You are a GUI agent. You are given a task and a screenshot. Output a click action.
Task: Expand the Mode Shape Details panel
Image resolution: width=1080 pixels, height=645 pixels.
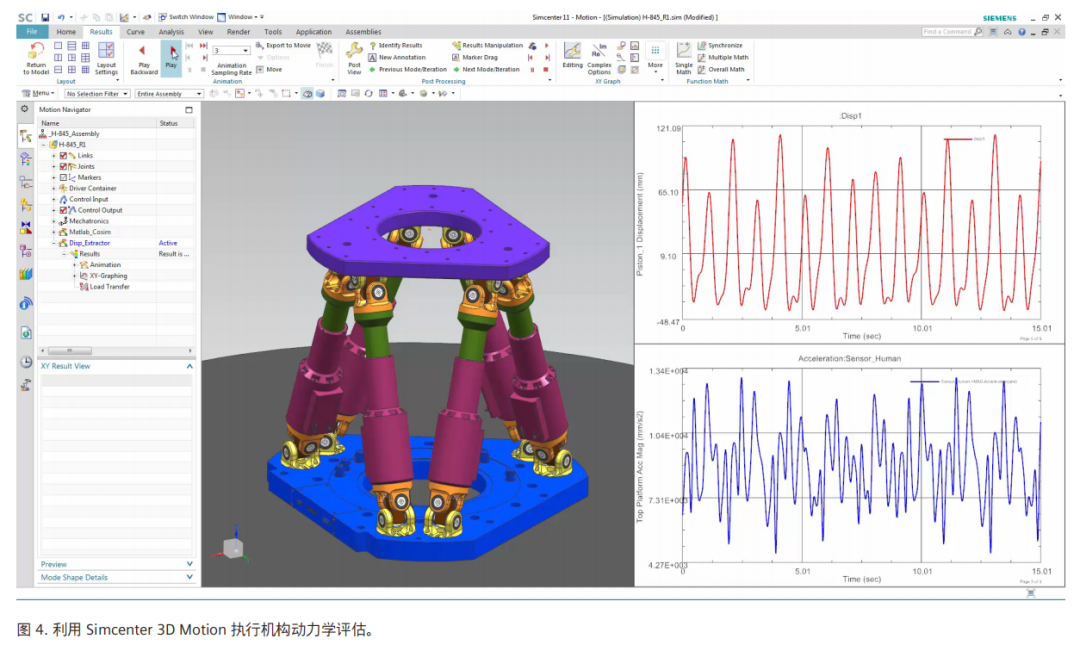[x=189, y=577]
